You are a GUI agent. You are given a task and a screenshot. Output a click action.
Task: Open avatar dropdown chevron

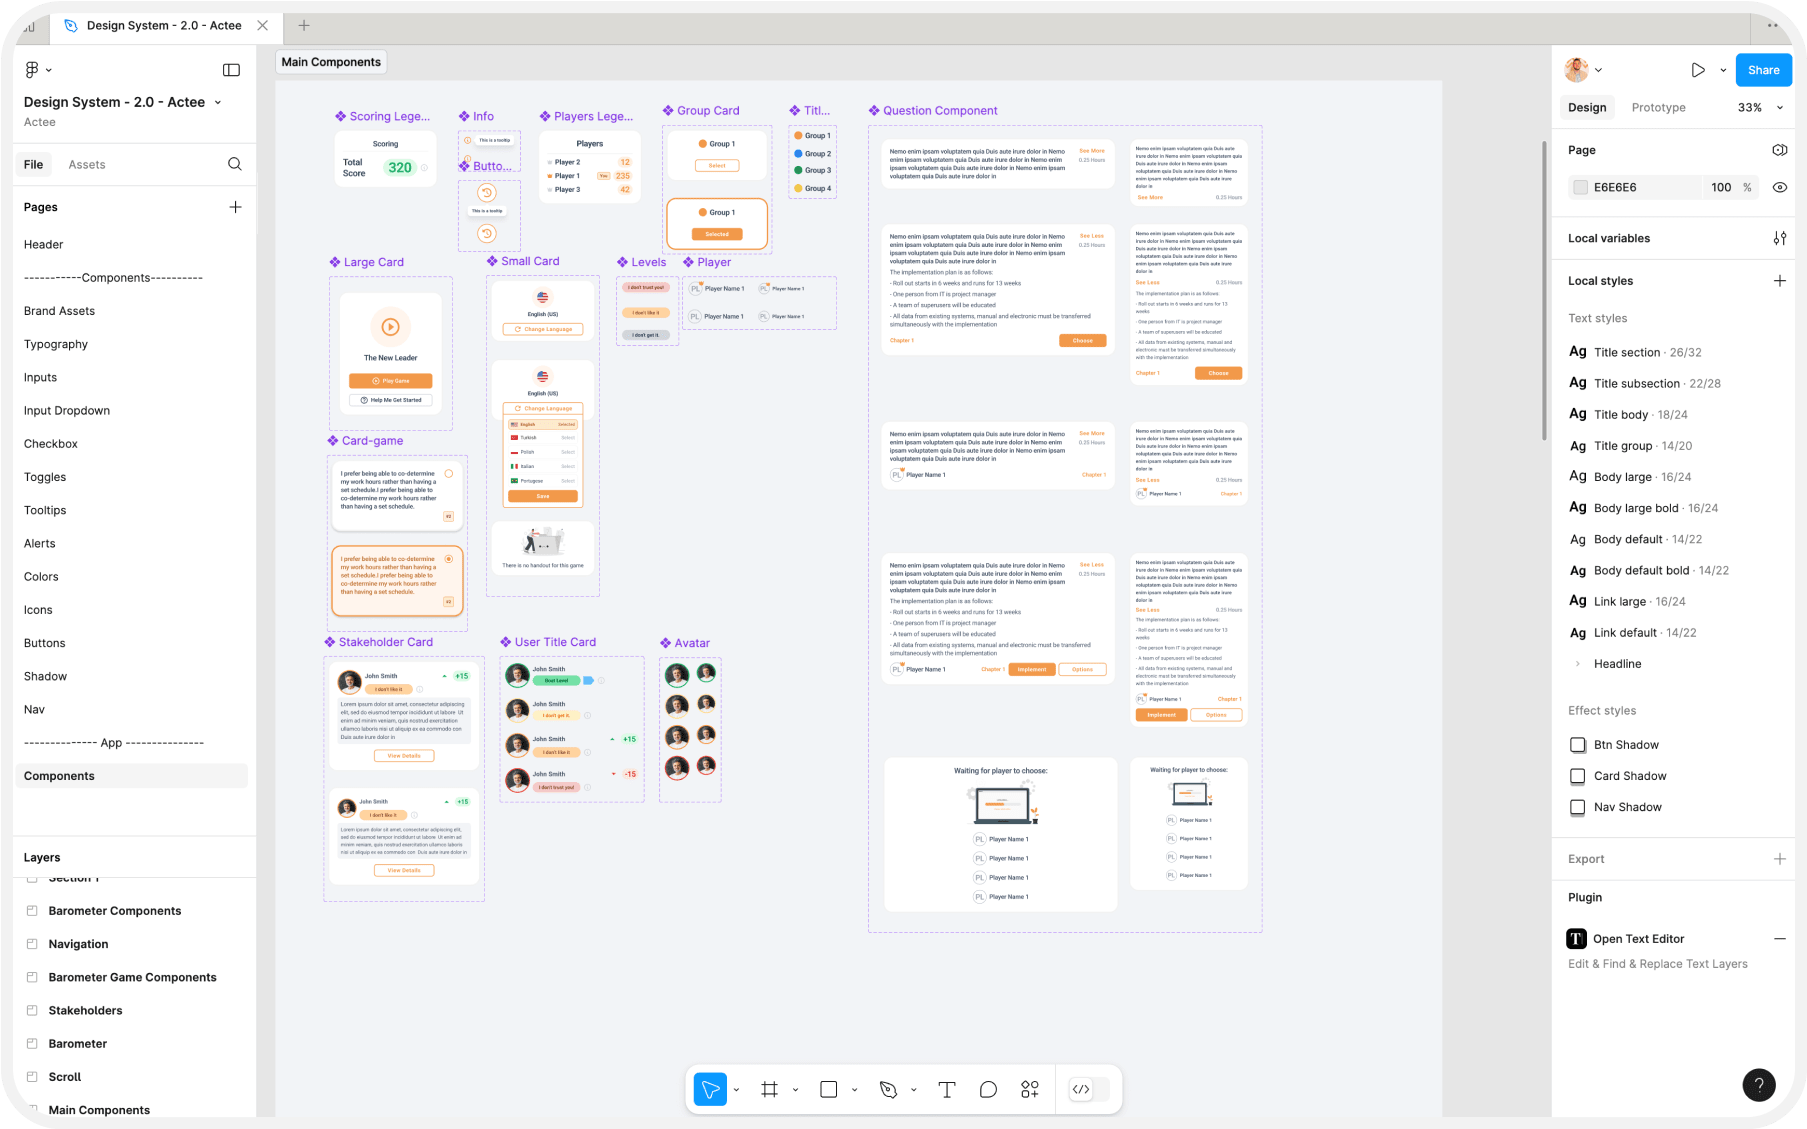[1599, 70]
